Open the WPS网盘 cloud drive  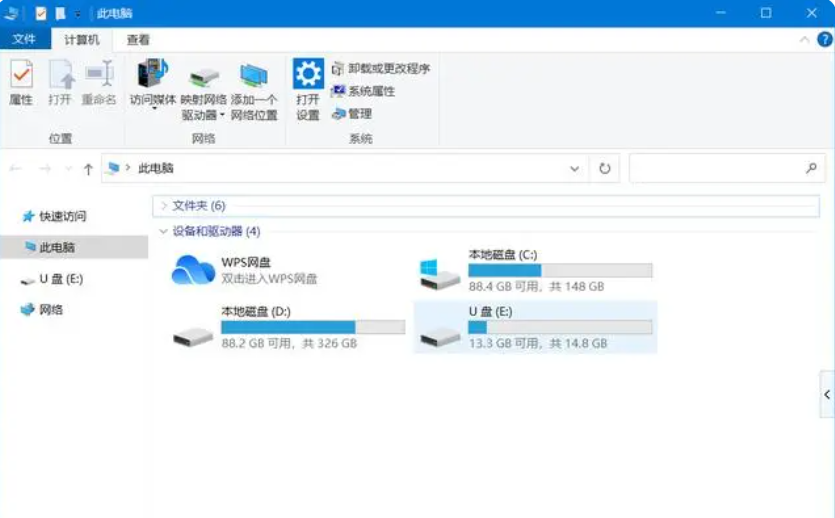pyautogui.click(x=194, y=270)
